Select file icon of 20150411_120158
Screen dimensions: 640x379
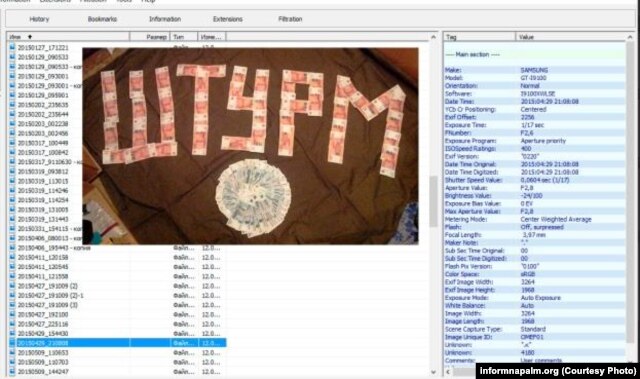pos(12,257)
